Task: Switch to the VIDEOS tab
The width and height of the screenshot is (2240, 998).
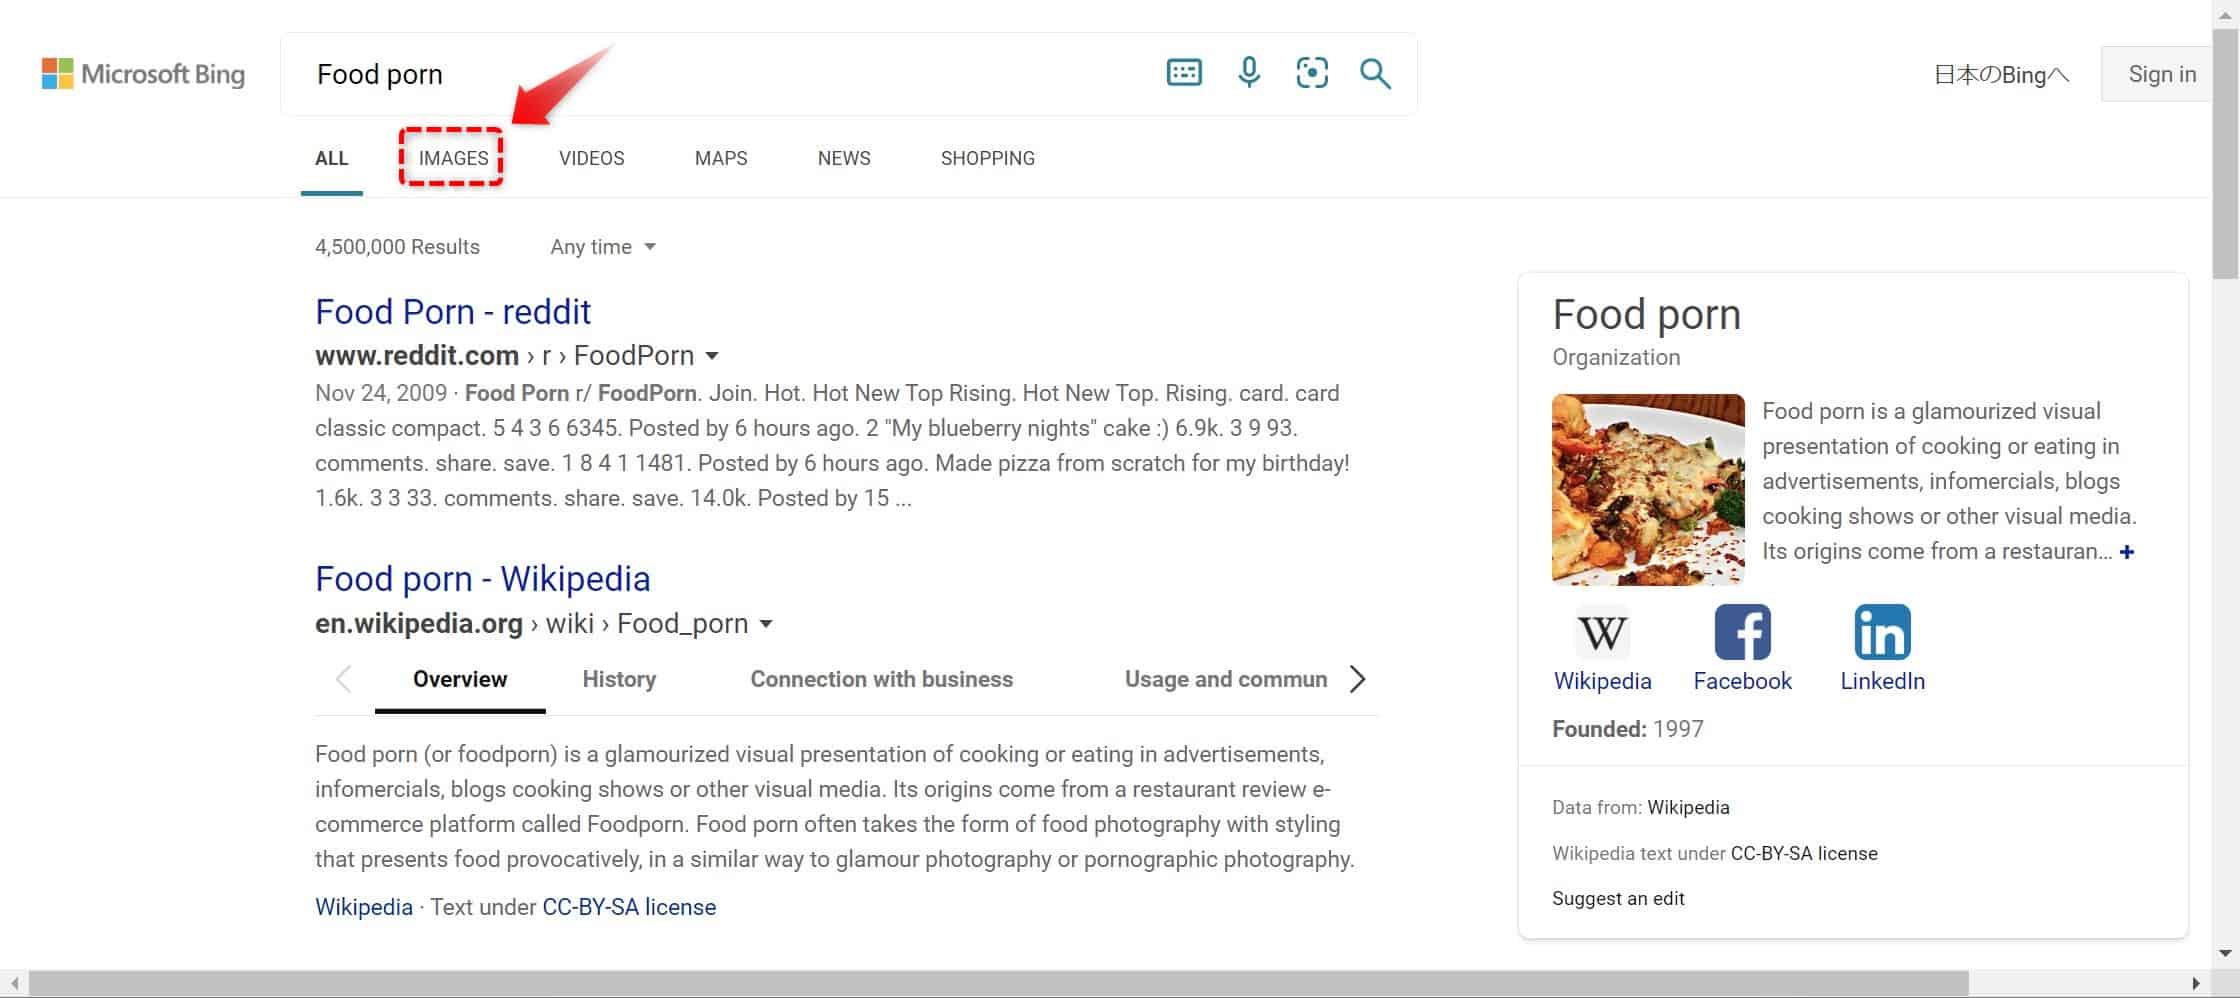Action: 591,158
